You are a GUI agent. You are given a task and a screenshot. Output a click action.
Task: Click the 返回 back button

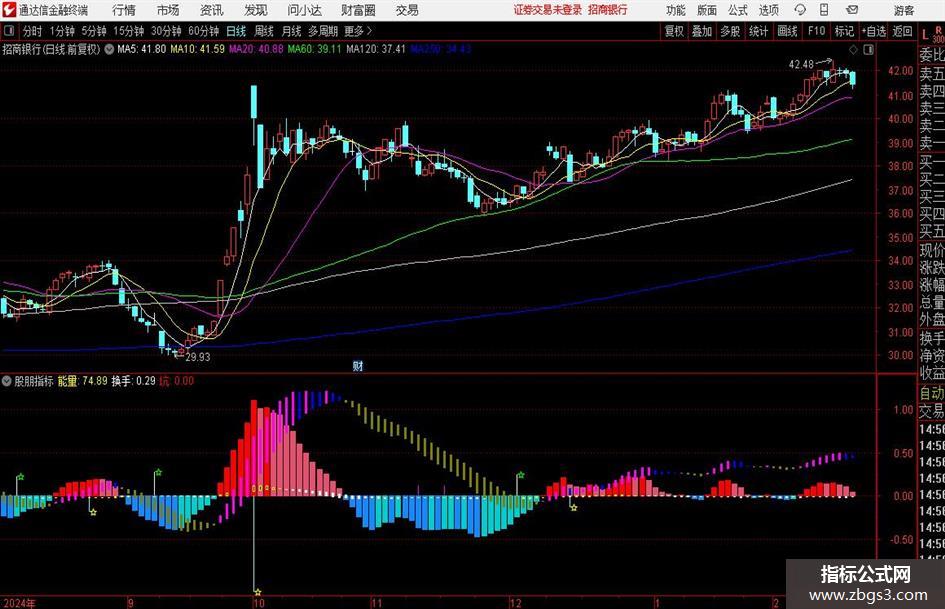point(902,31)
